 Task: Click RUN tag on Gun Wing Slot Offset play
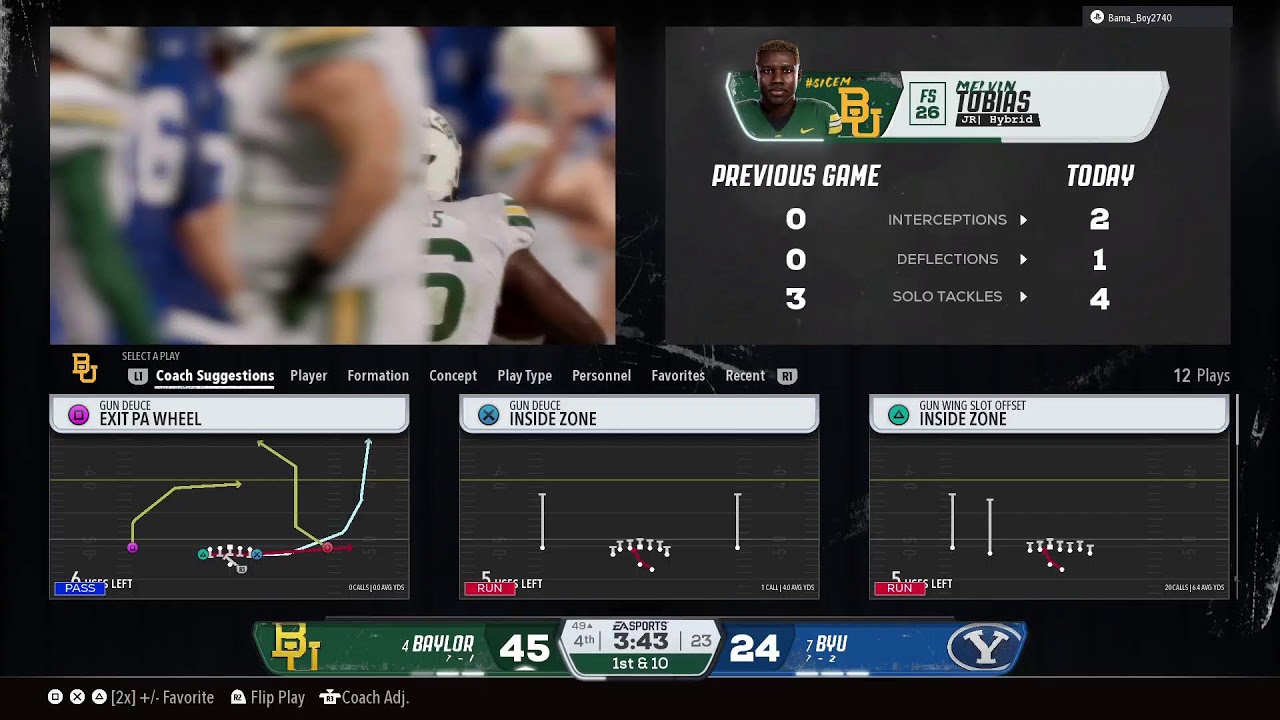899,588
